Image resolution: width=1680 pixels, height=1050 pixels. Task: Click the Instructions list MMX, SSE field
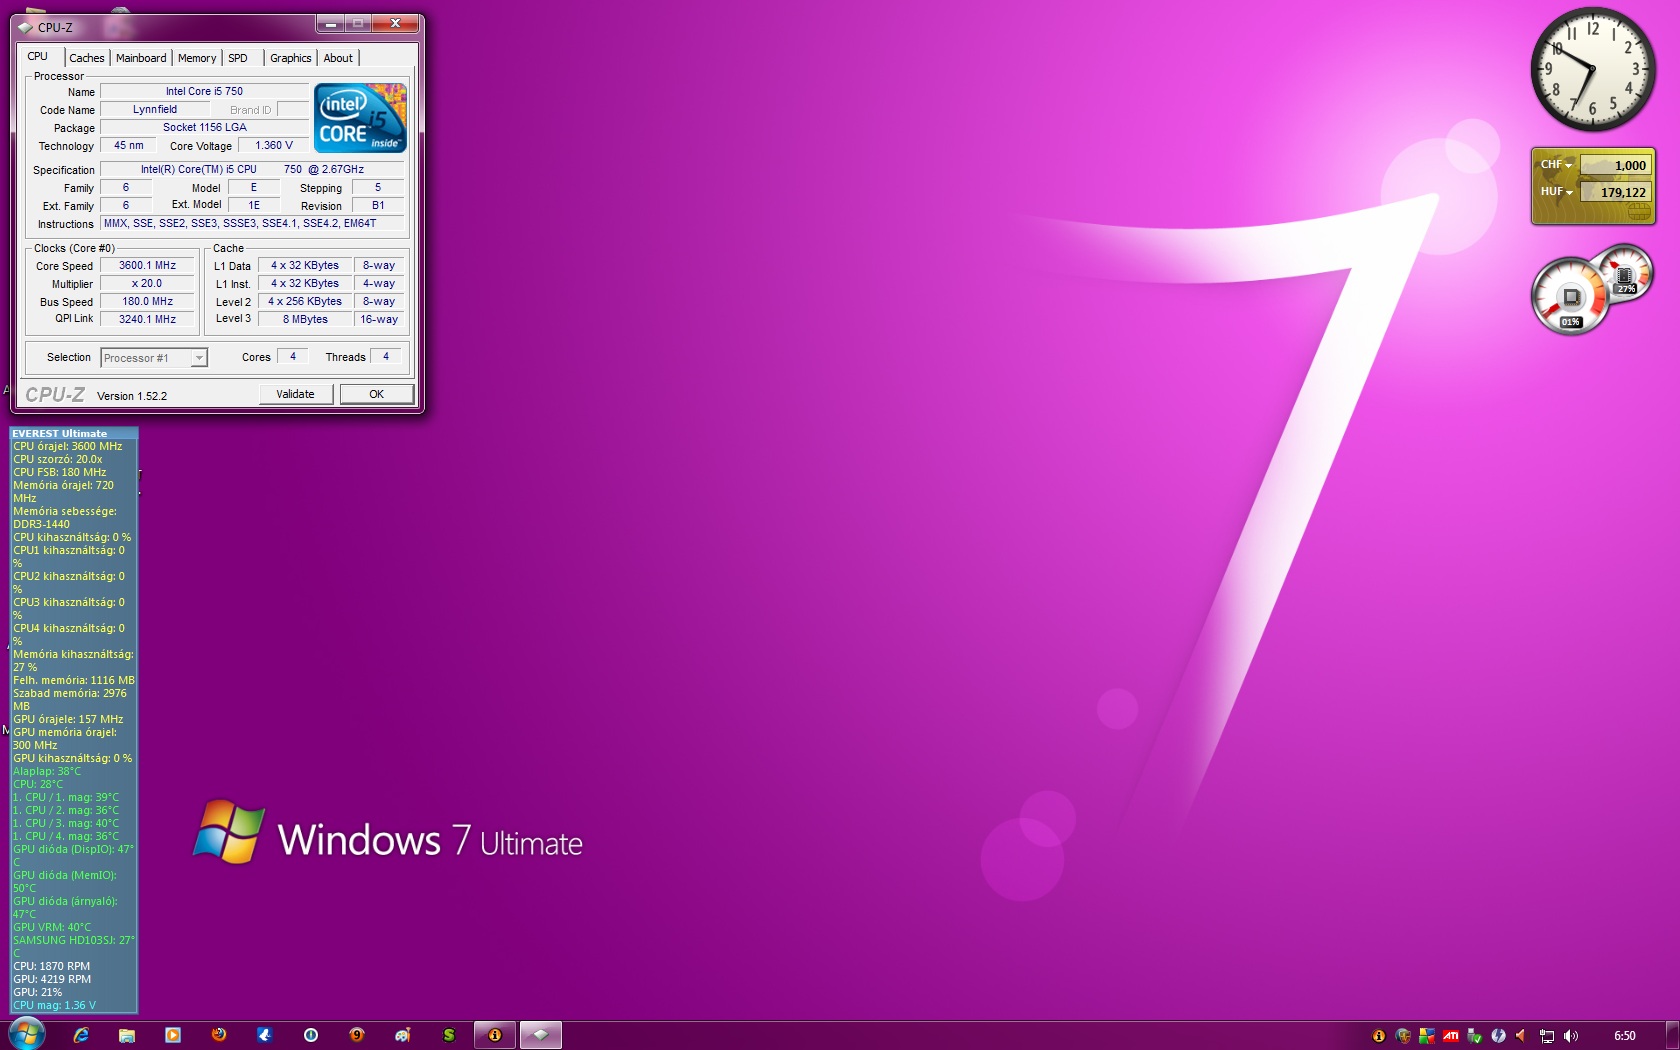click(252, 224)
